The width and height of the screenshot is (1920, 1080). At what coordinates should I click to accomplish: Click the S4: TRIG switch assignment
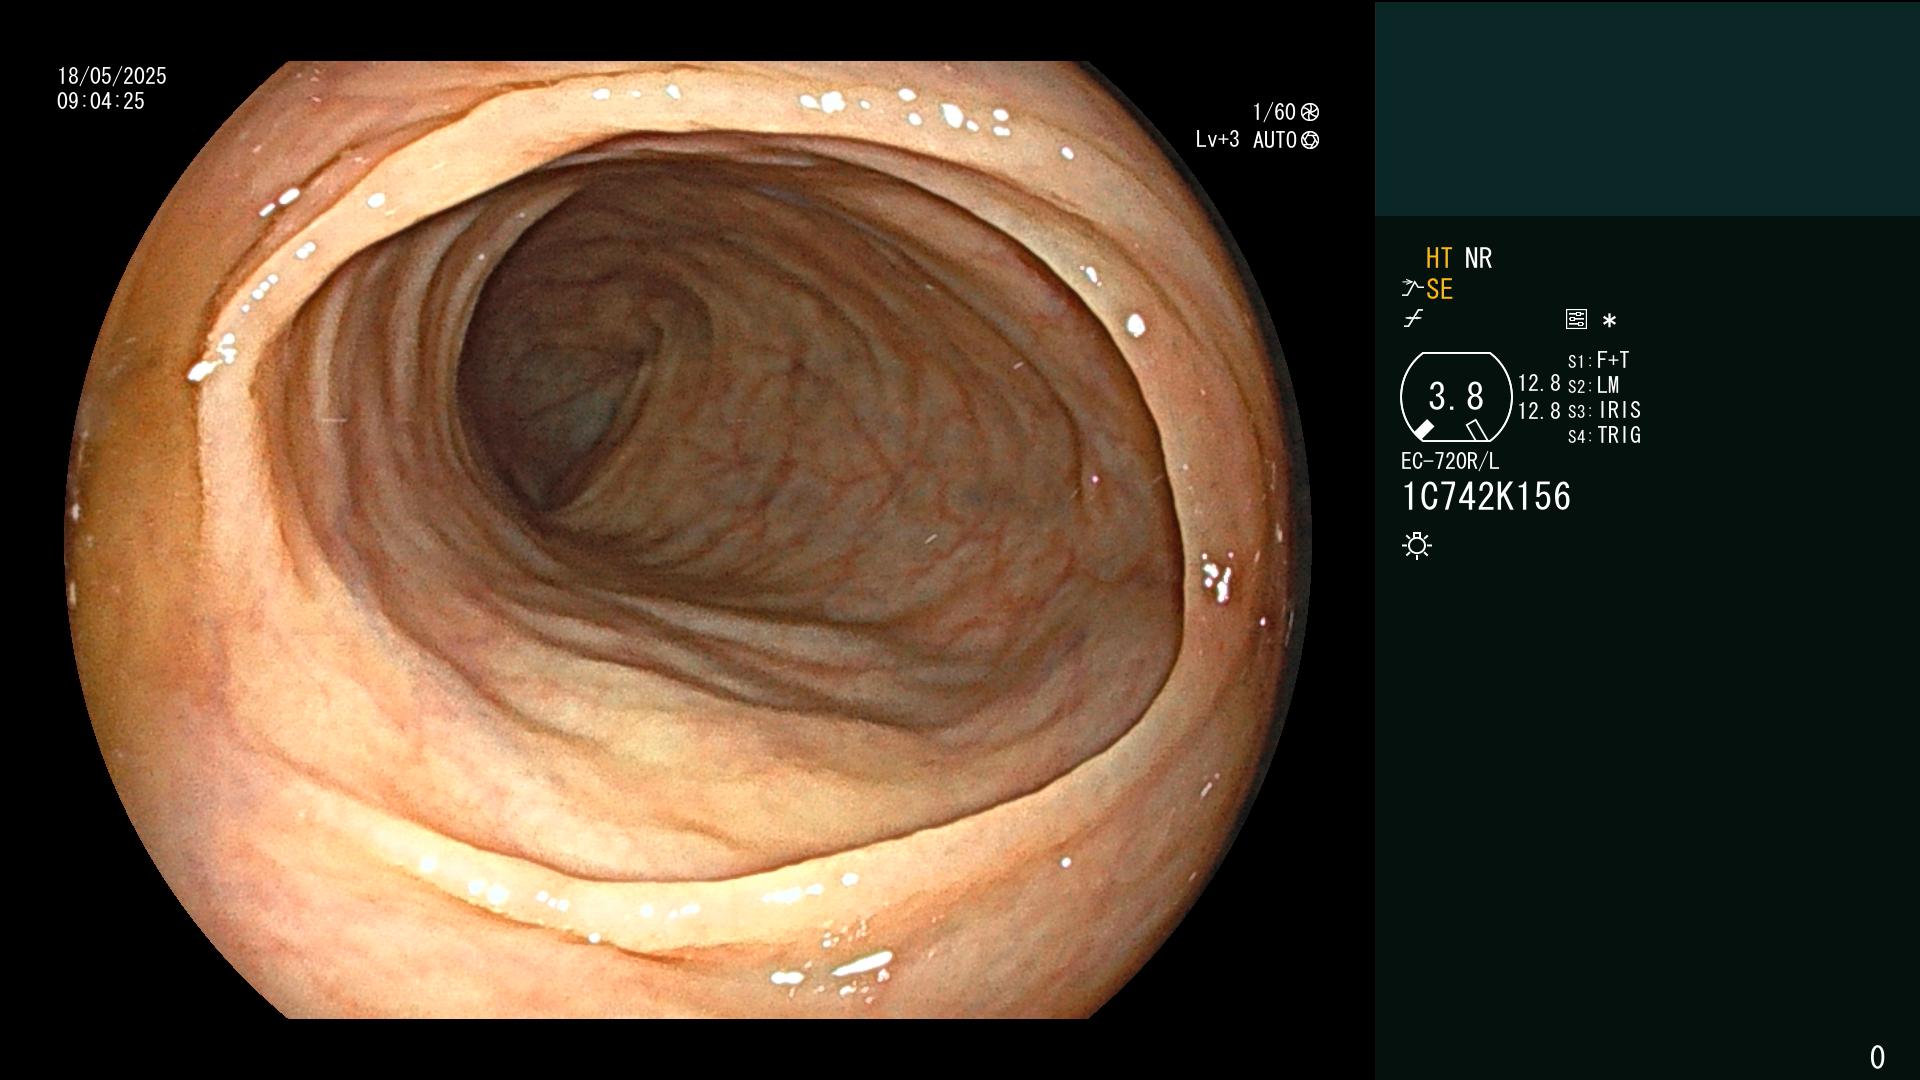pos(1604,435)
